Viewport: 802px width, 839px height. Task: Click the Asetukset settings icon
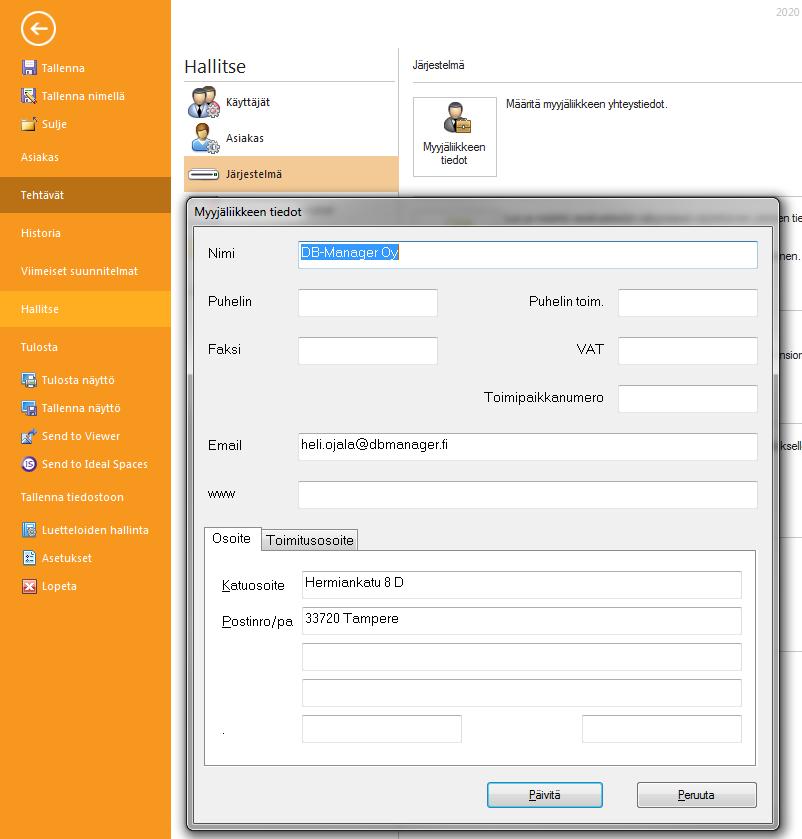(x=29, y=558)
